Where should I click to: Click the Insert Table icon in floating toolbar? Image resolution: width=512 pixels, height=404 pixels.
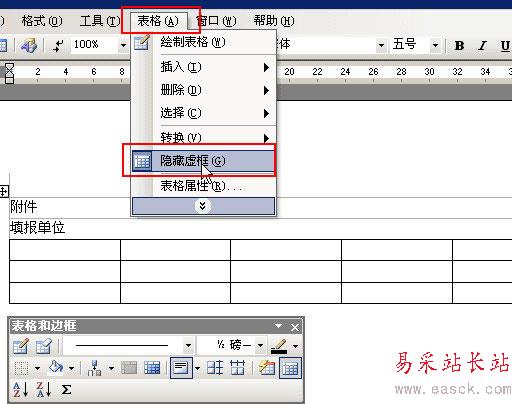(95, 368)
